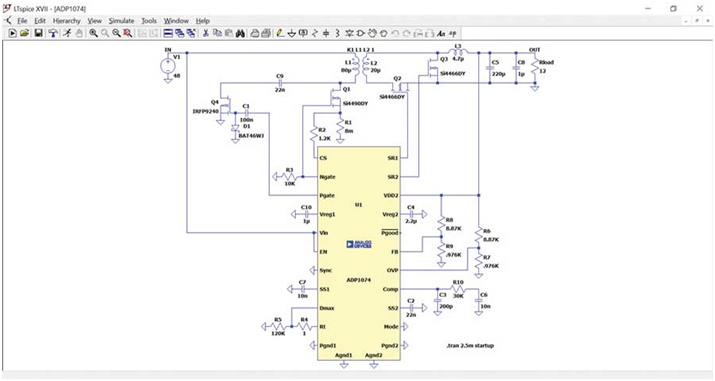The width and height of the screenshot is (715, 381).
Task: Click the .tran 2.5m startup directive
Action: [x=470, y=345]
